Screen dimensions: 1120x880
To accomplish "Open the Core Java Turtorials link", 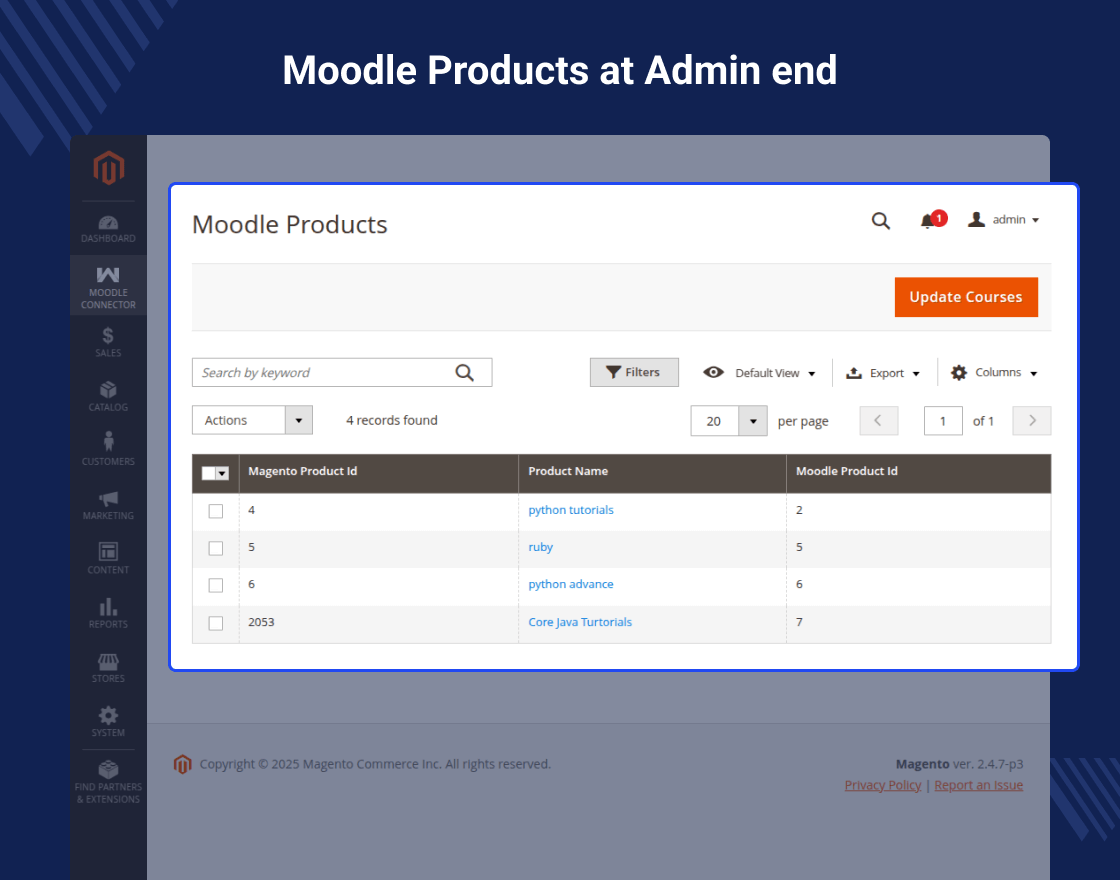I will pos(580,622).
